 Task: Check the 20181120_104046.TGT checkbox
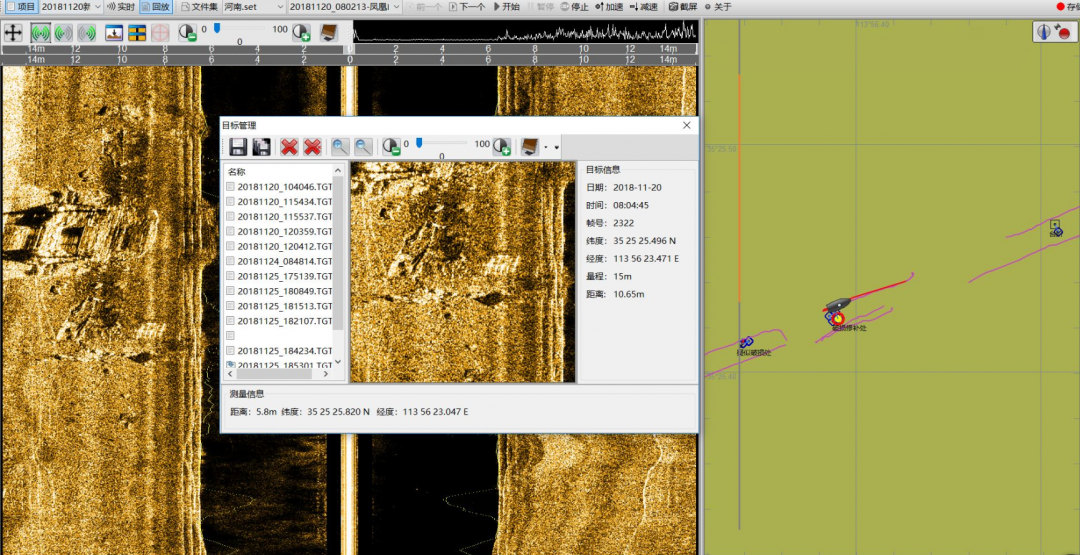pyautogui.click(x=230, y=187)
